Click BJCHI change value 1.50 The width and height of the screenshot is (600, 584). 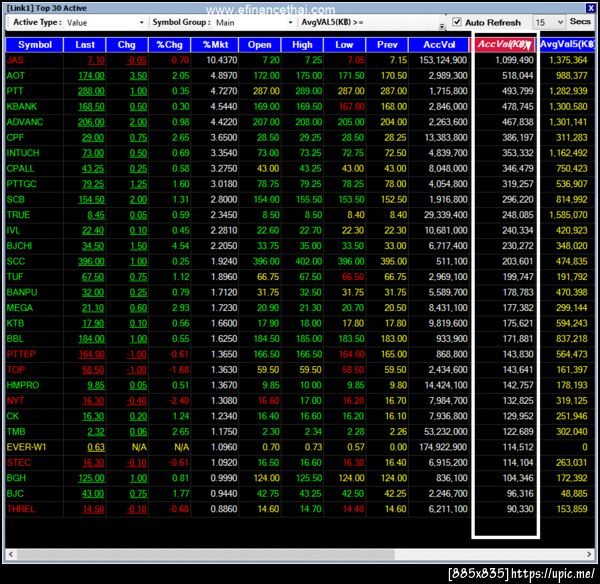(x=138, y=246)
